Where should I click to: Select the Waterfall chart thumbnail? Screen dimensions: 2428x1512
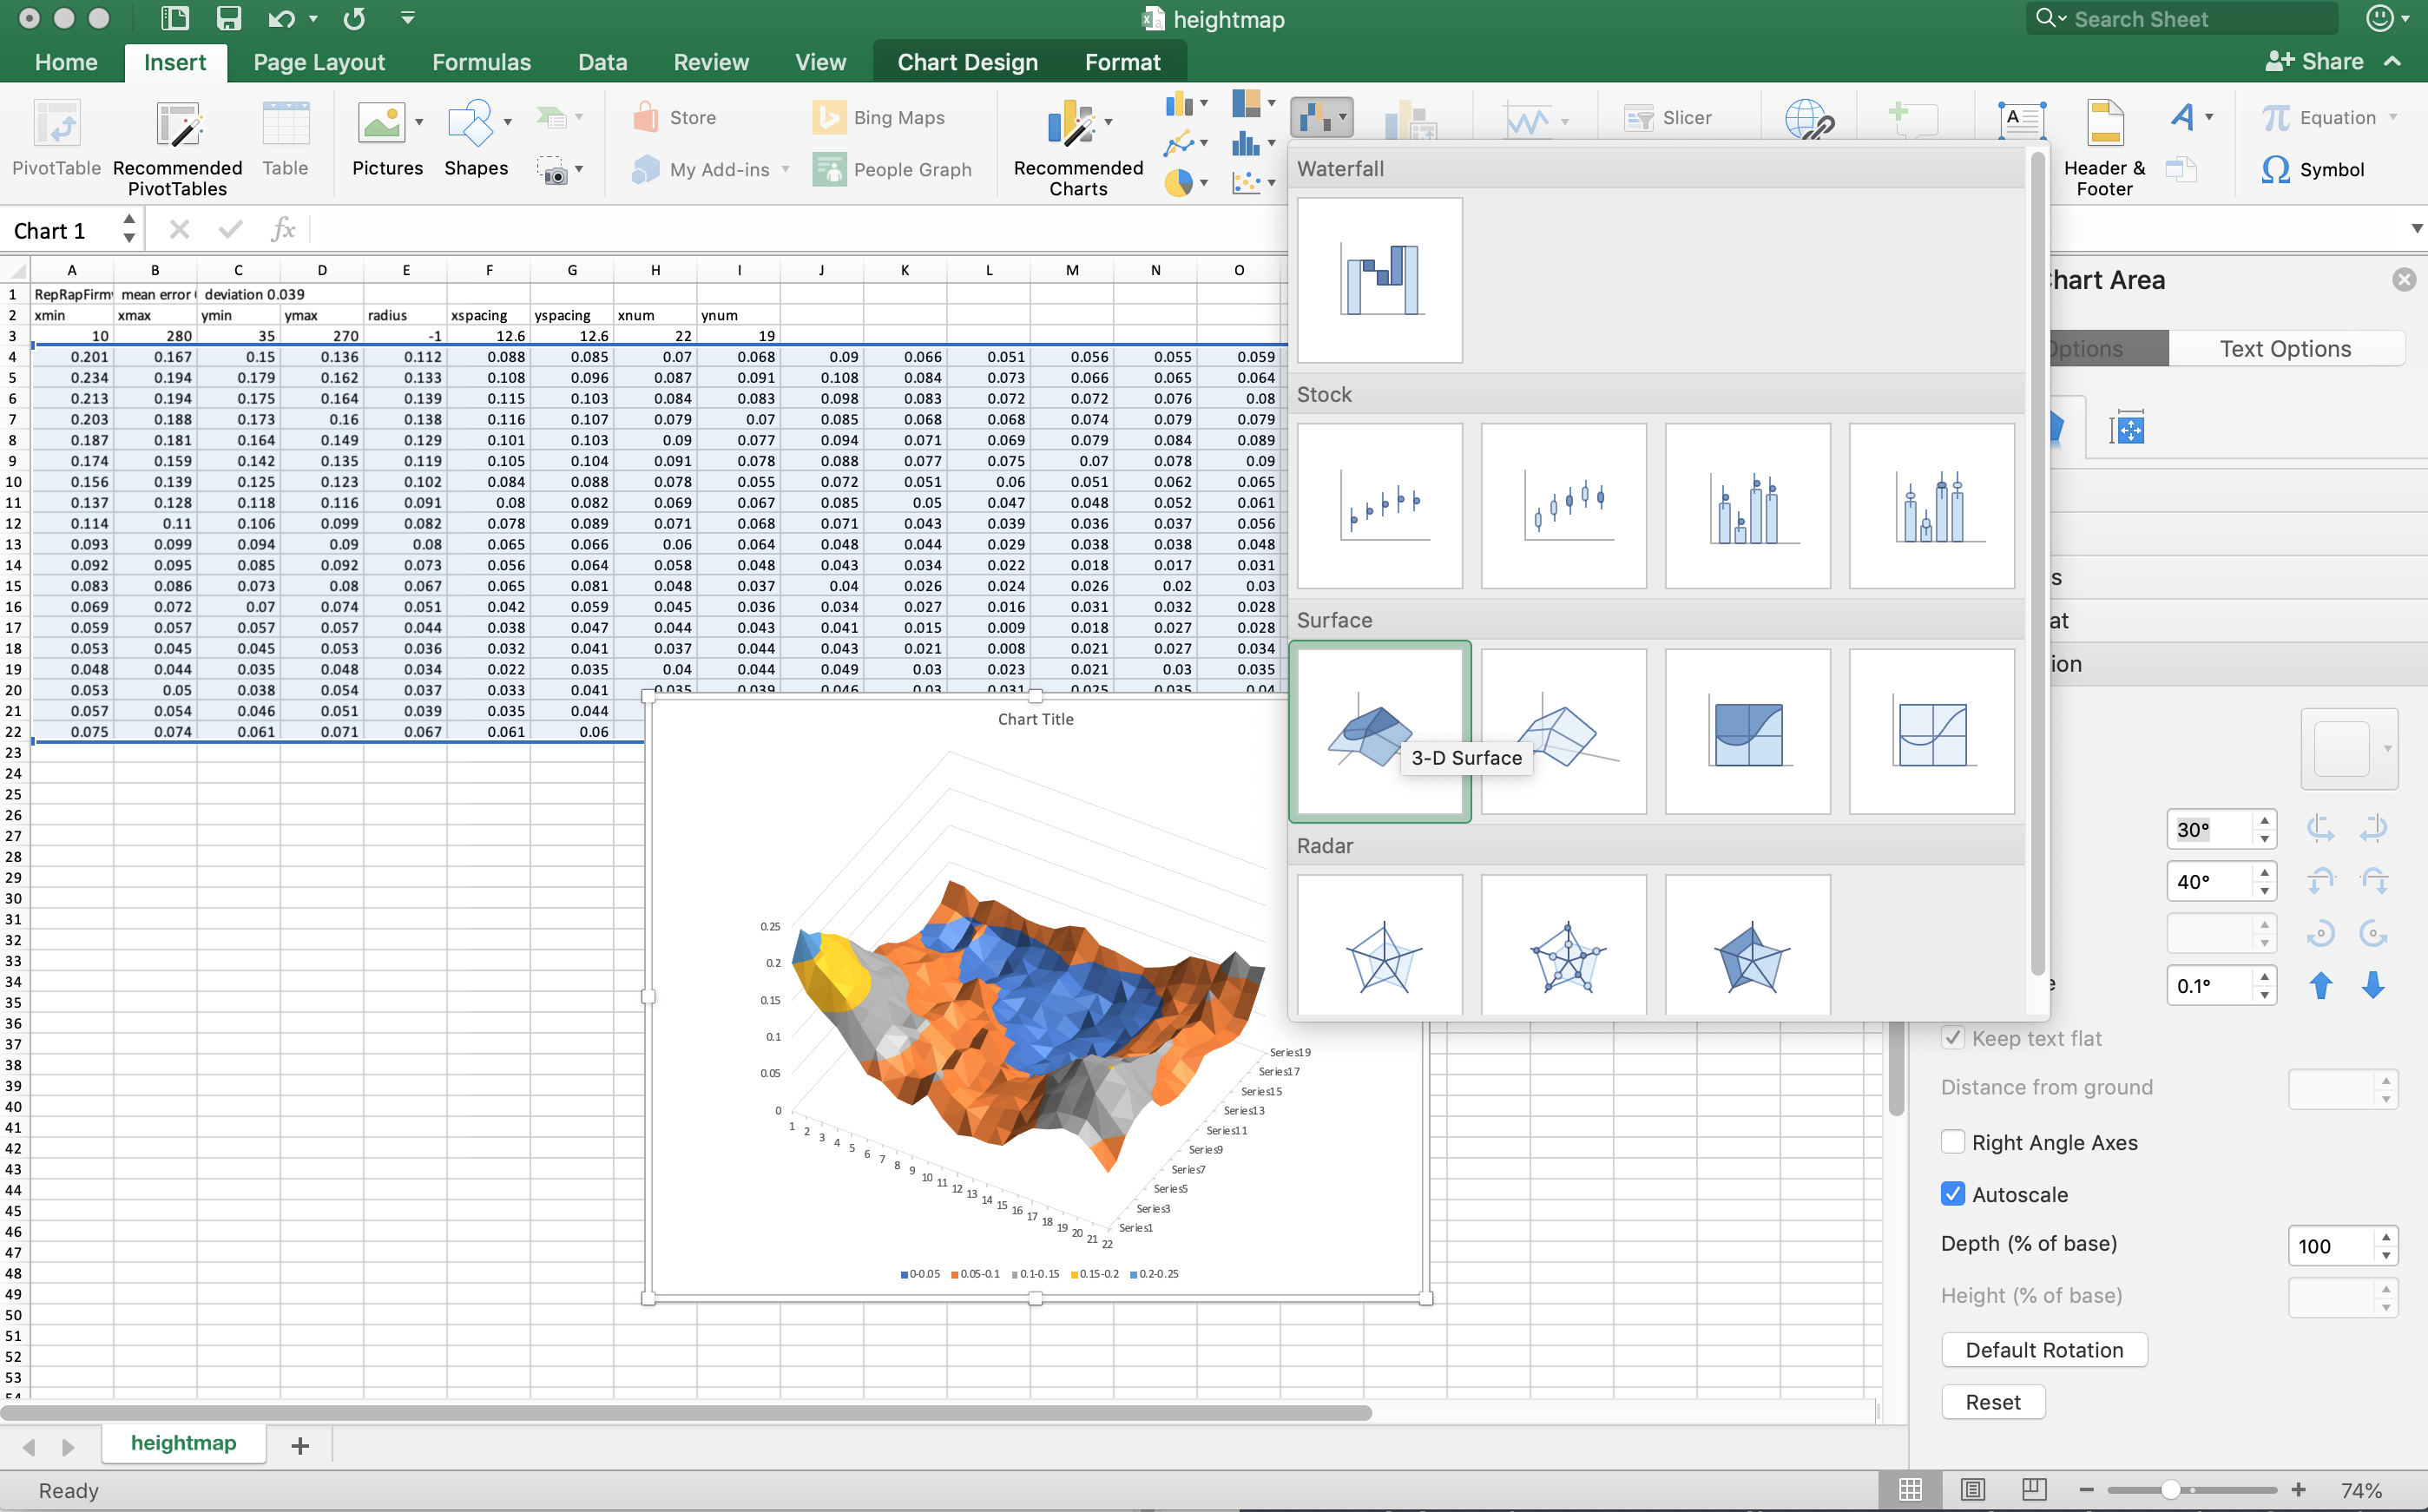tap(1379, 280)
